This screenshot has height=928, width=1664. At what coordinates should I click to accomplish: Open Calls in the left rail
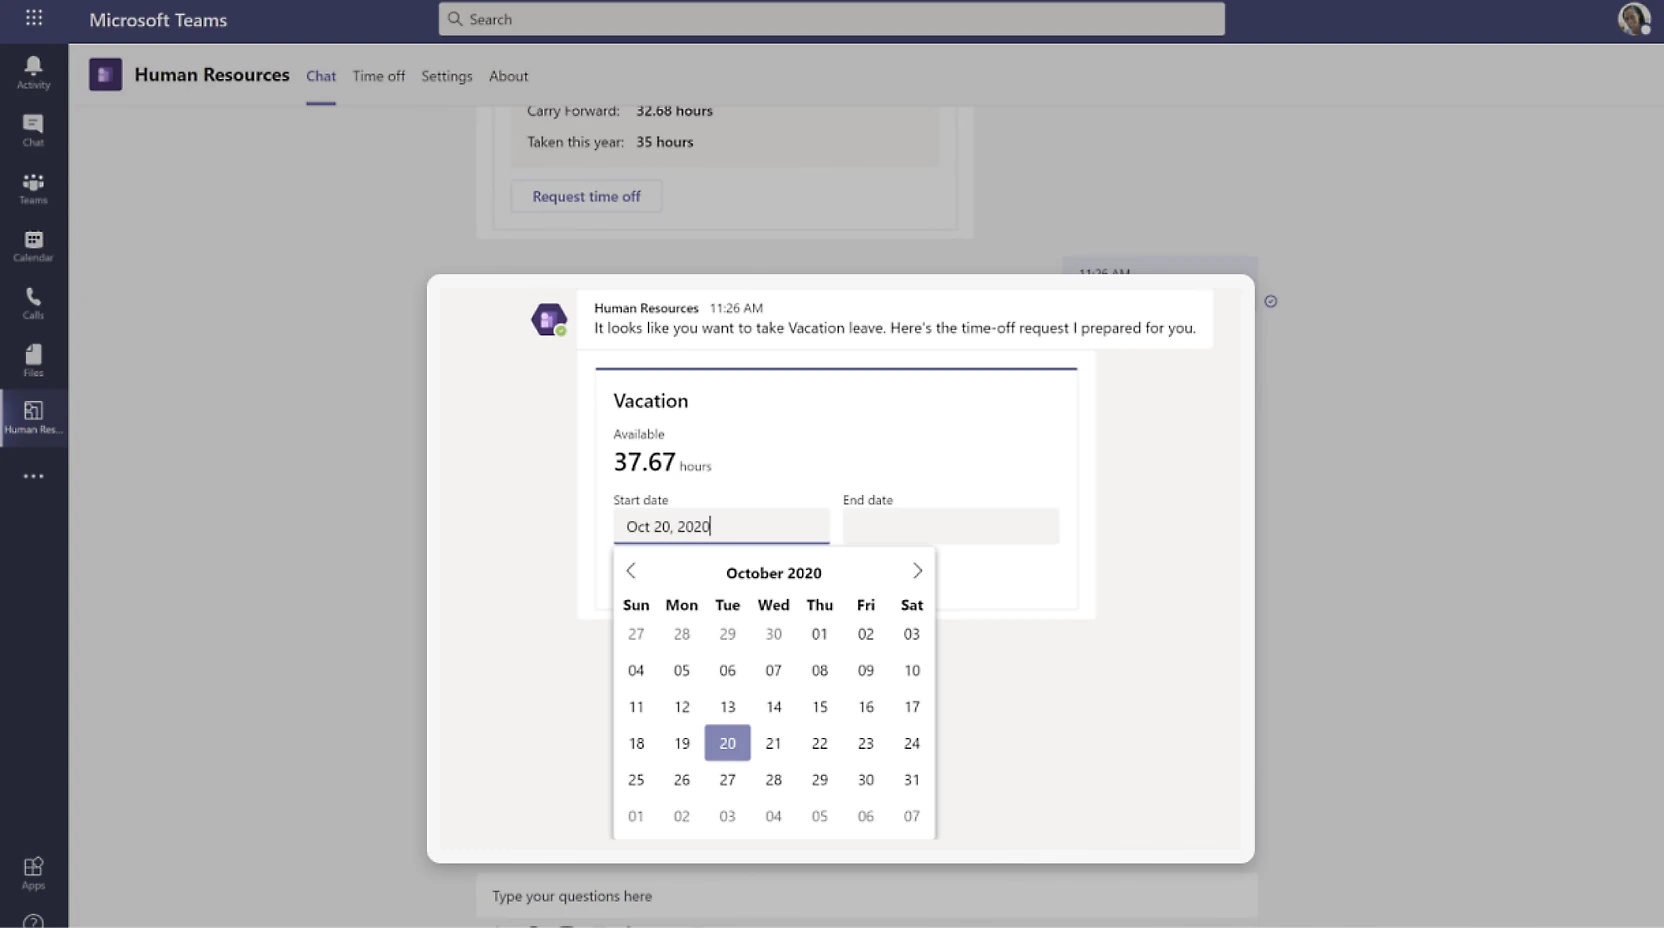coord(33,303)
